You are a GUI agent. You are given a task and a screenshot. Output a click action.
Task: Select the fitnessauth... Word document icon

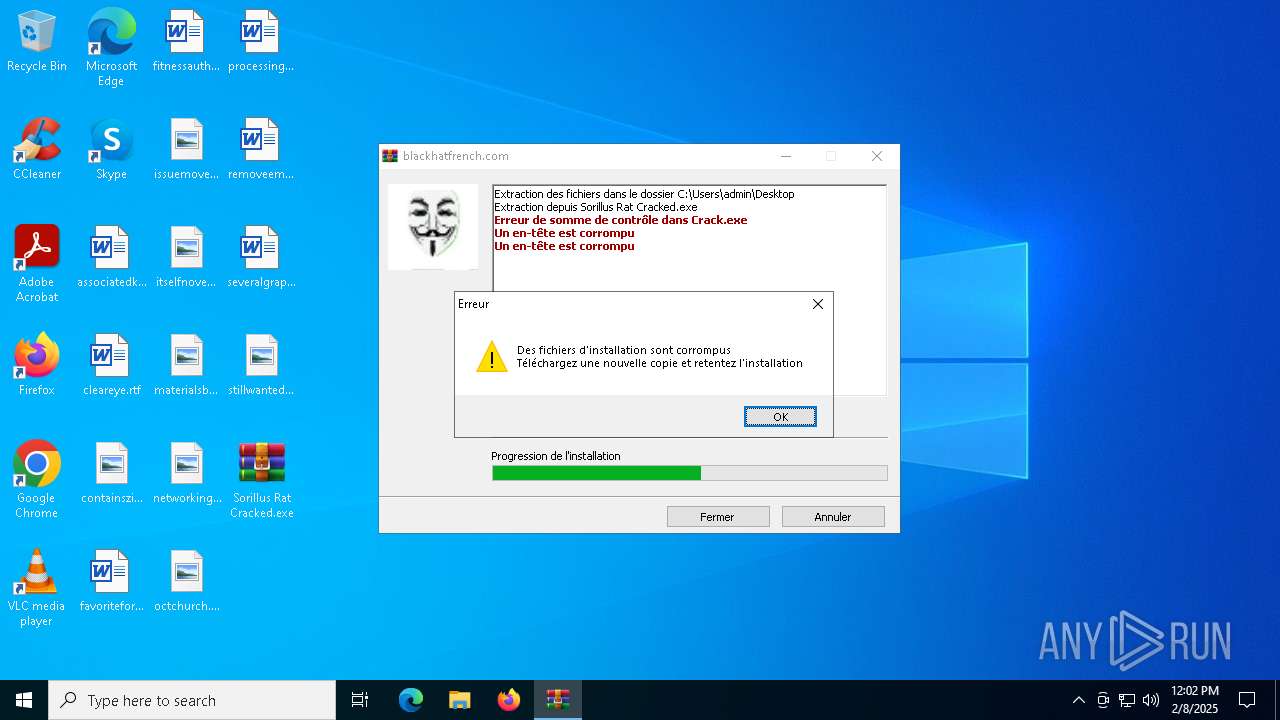tap(186, 41)
